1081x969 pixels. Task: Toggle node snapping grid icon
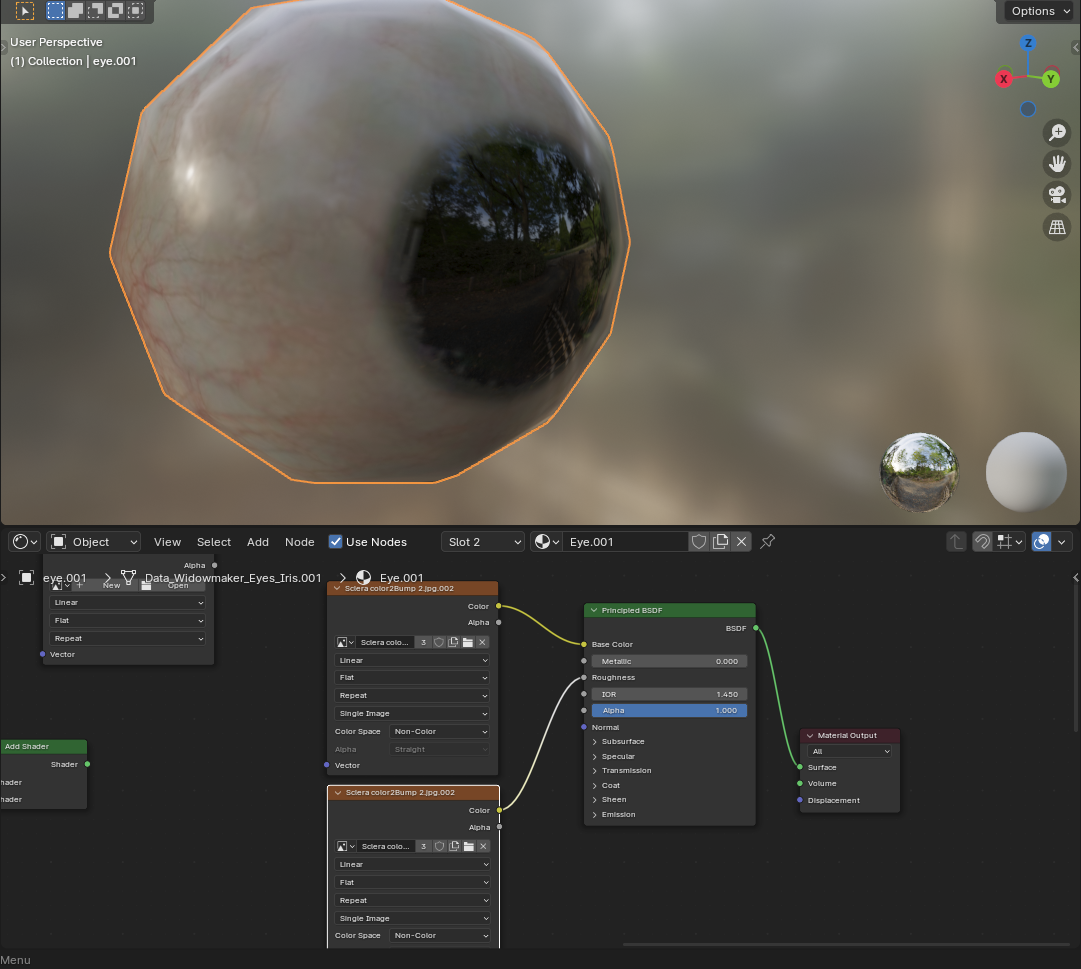pos(1004,542)
